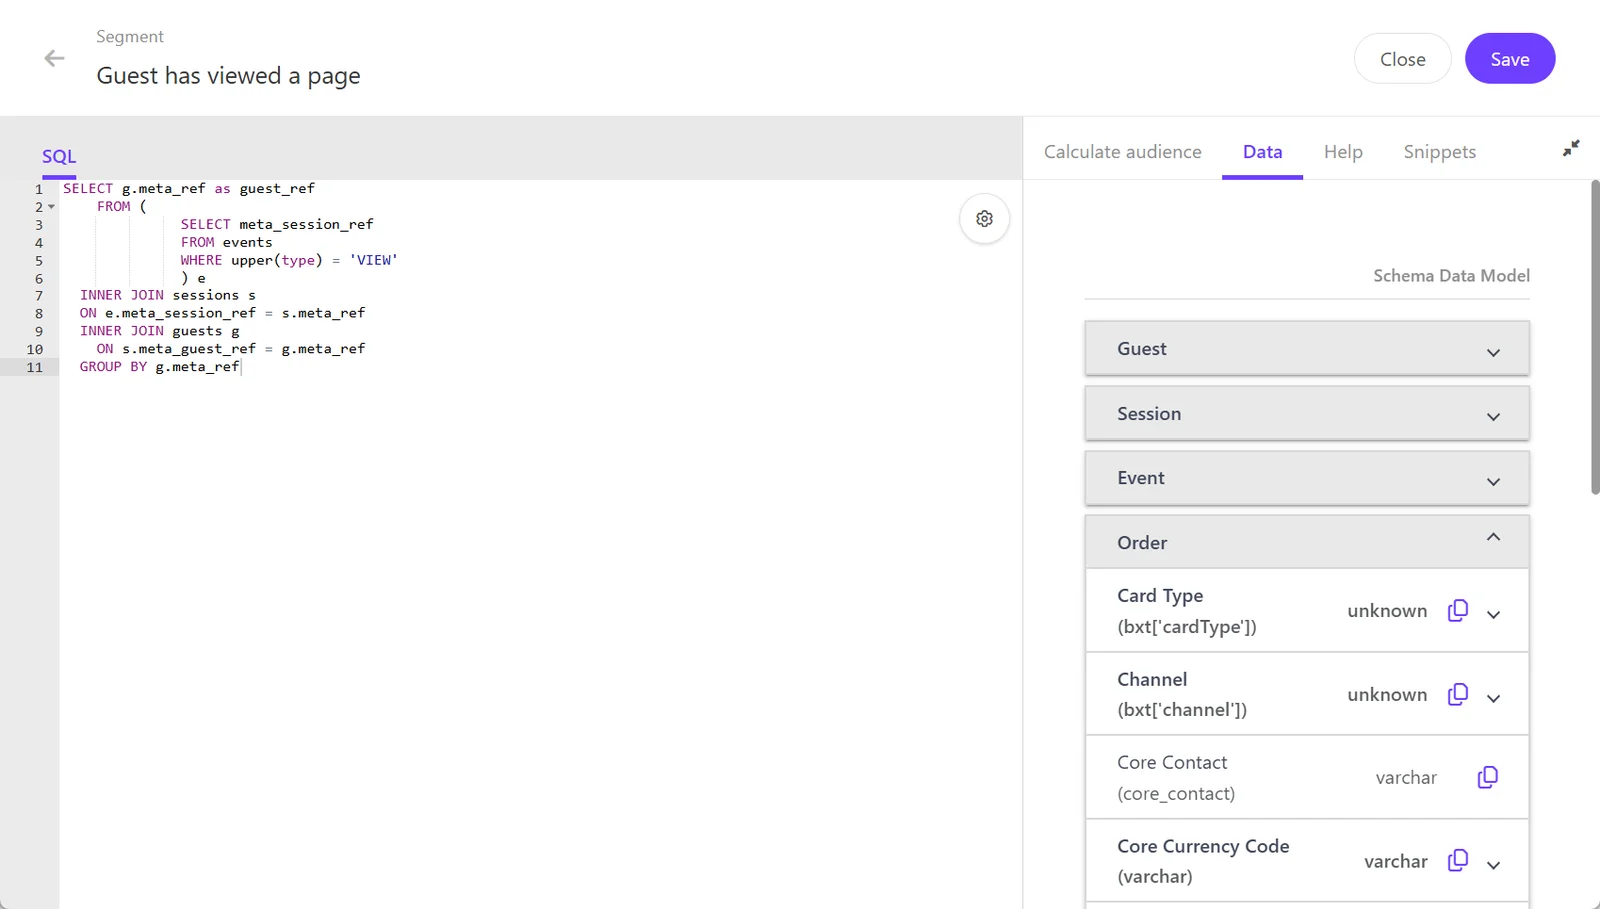
Task: Click the 'varchar' type of Core Currency Code
Action: pos(1396,862)
